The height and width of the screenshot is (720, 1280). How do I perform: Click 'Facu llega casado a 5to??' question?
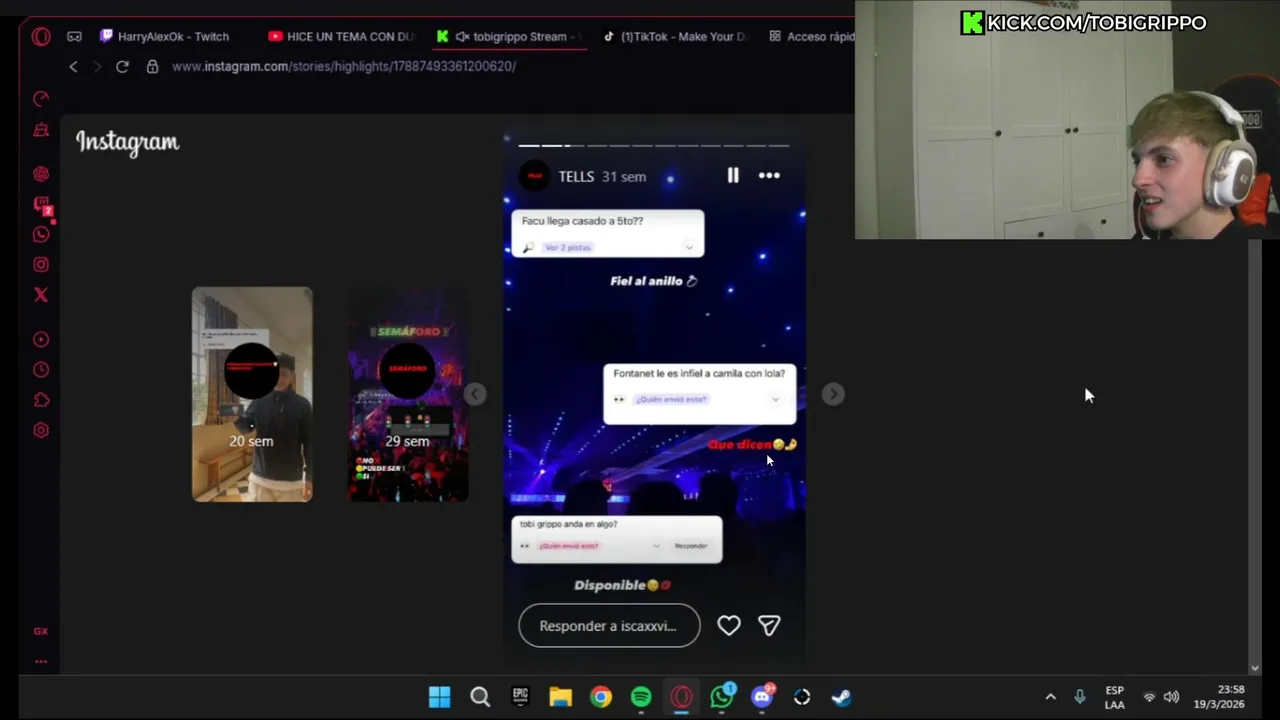pos(582,221)
